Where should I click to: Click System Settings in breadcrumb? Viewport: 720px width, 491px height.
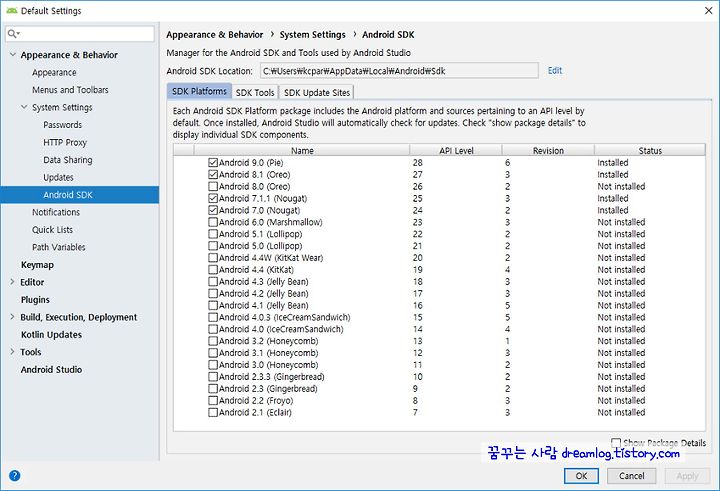pos(313,35)
